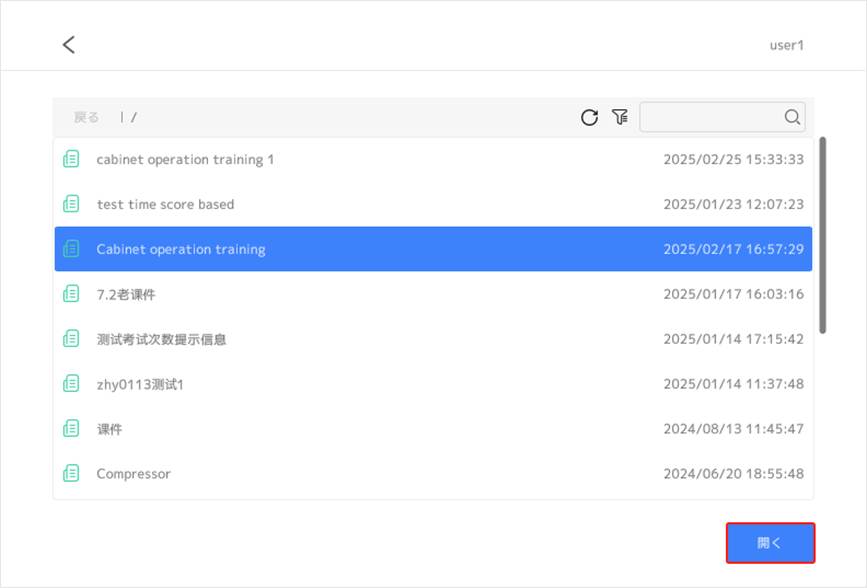
Task: Select the test time score based item
Action: [434, 204]
